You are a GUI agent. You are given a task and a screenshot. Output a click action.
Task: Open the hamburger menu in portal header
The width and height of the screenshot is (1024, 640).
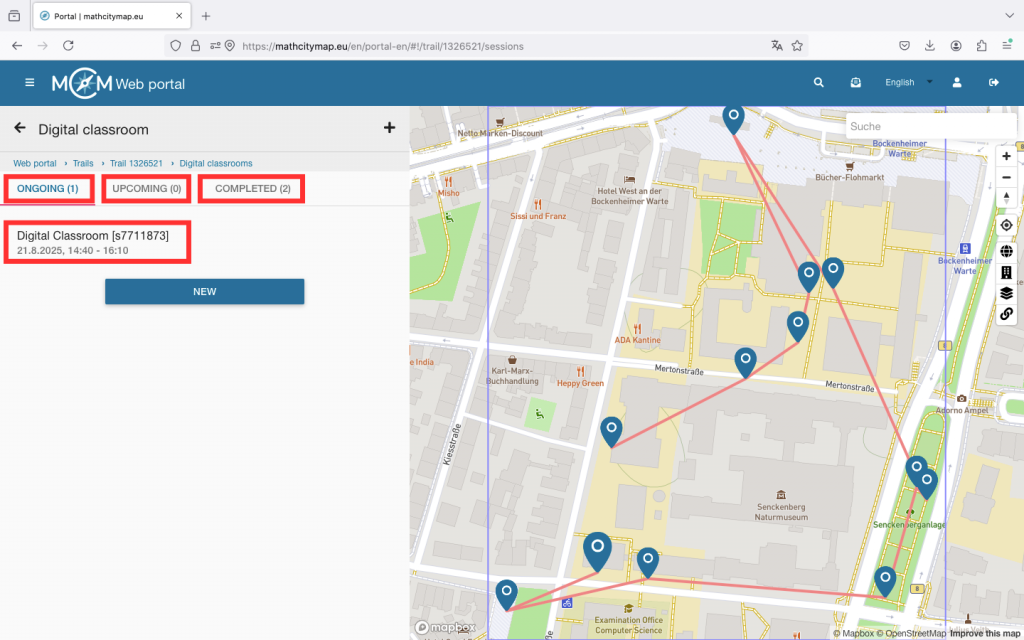tap(29, 83)
